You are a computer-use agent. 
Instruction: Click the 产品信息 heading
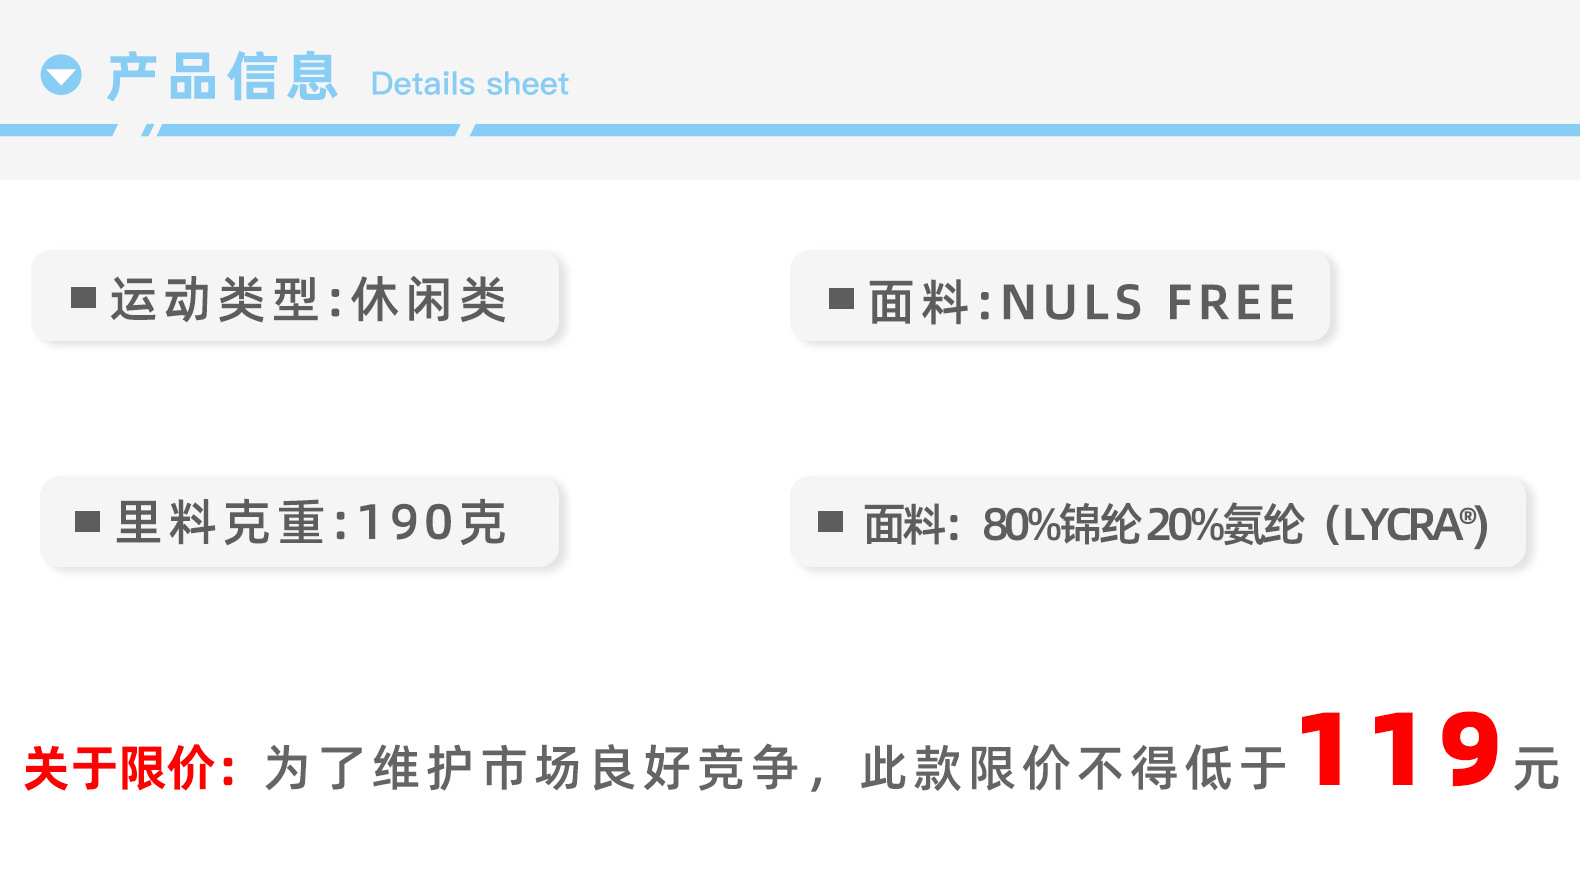(x=222, y=77)
